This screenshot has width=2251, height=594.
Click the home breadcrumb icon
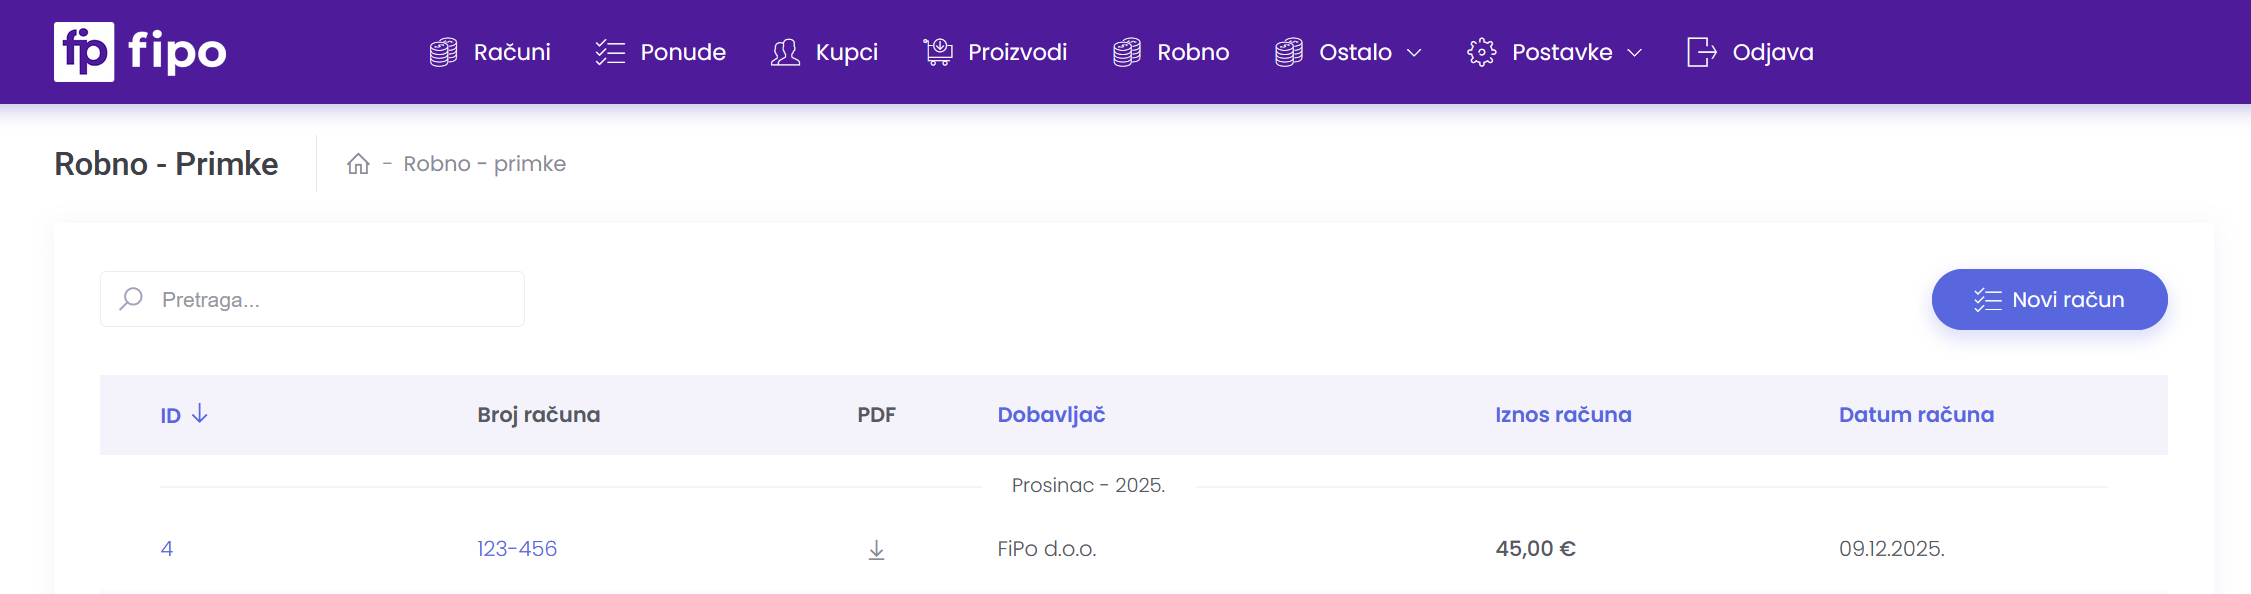pyautogui.click(x=358, y=164)
